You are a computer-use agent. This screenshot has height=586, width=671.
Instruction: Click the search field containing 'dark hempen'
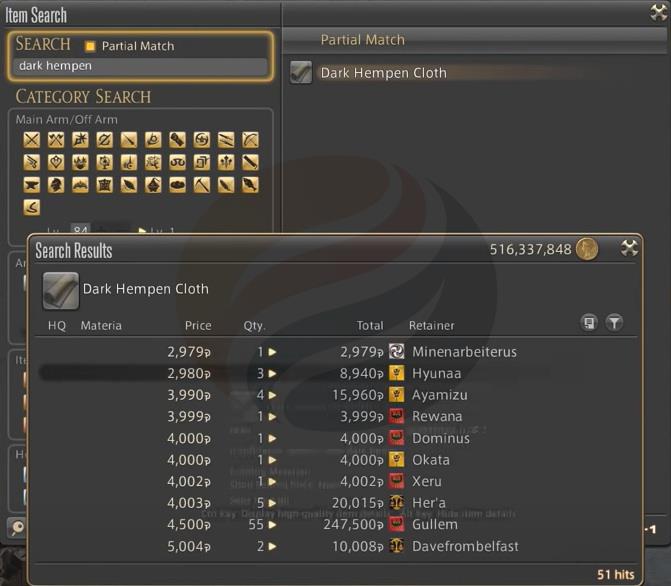tap(141, 66)
